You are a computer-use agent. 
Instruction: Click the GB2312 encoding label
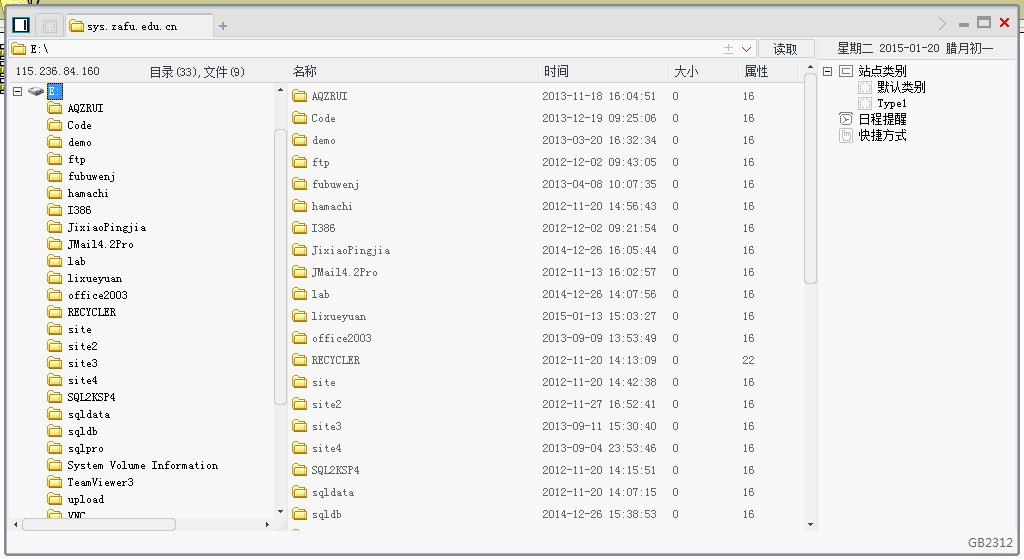tap(990, 542)
